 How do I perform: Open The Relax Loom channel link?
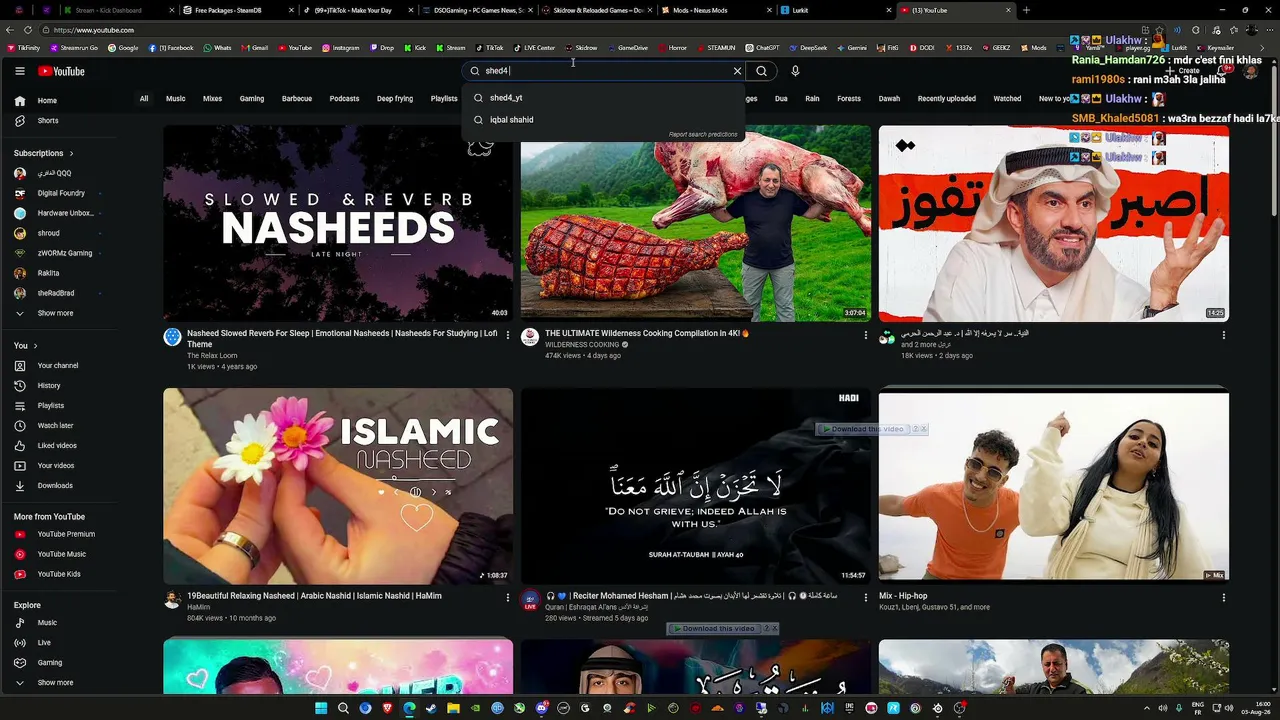coord(212,356)
